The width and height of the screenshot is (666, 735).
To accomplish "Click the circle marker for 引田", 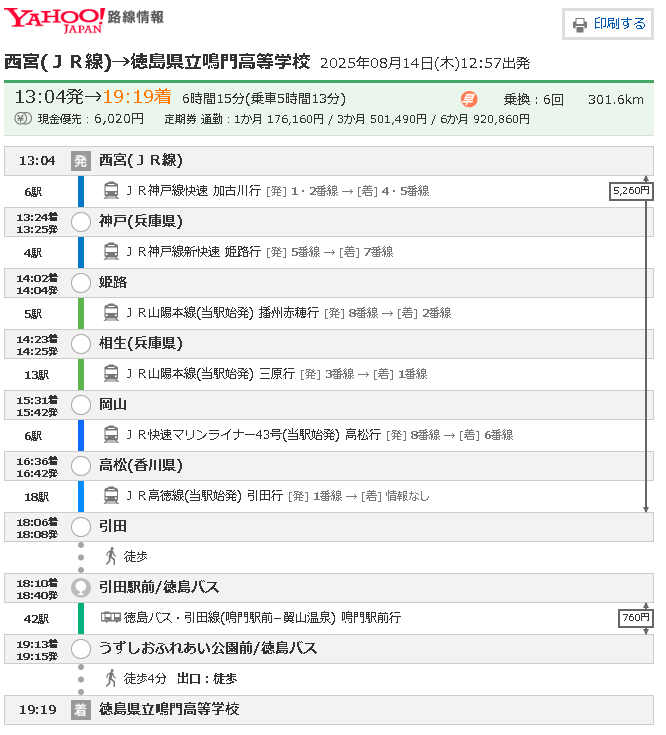I will coord(81,527).
